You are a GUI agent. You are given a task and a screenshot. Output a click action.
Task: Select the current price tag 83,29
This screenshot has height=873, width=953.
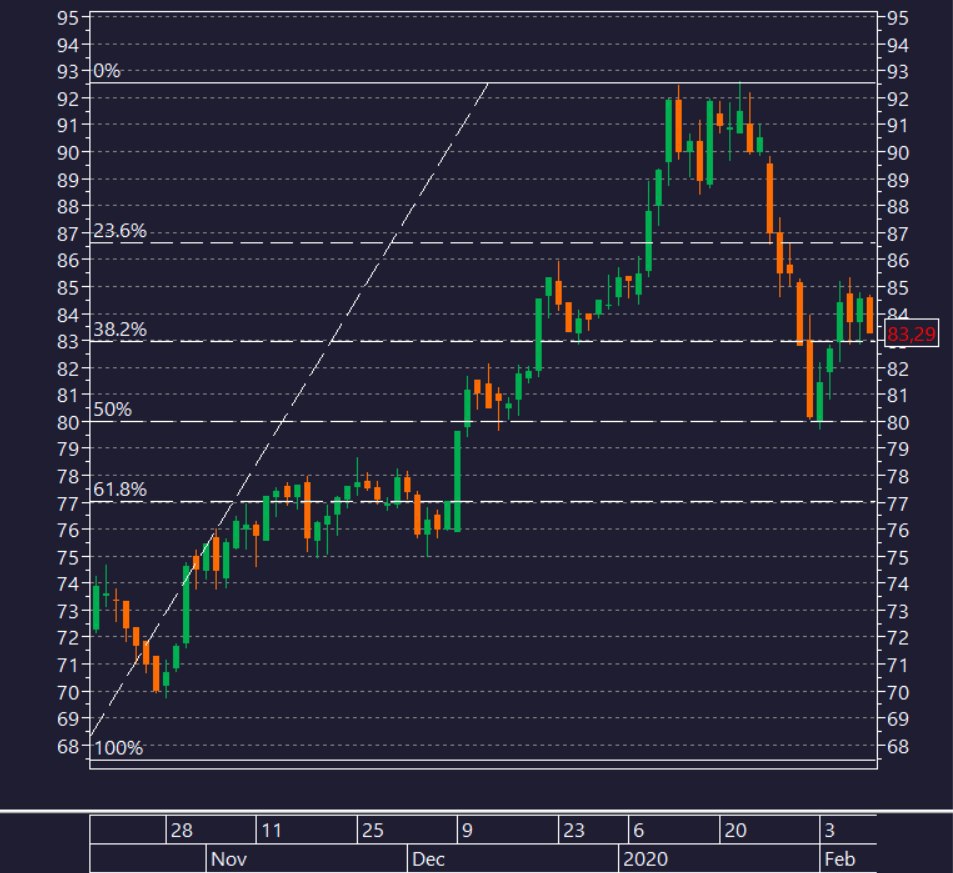coord(911,334)
